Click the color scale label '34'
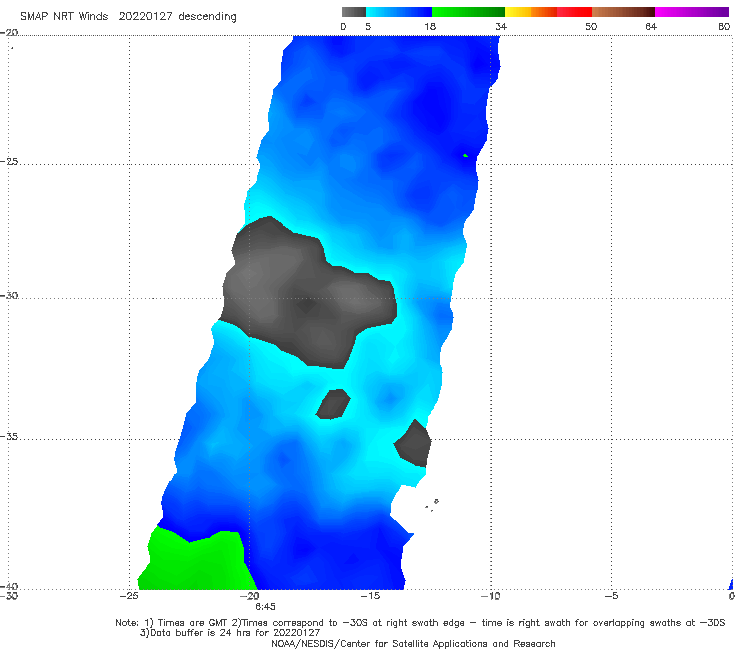740x650 pixels. click(501, 27)
